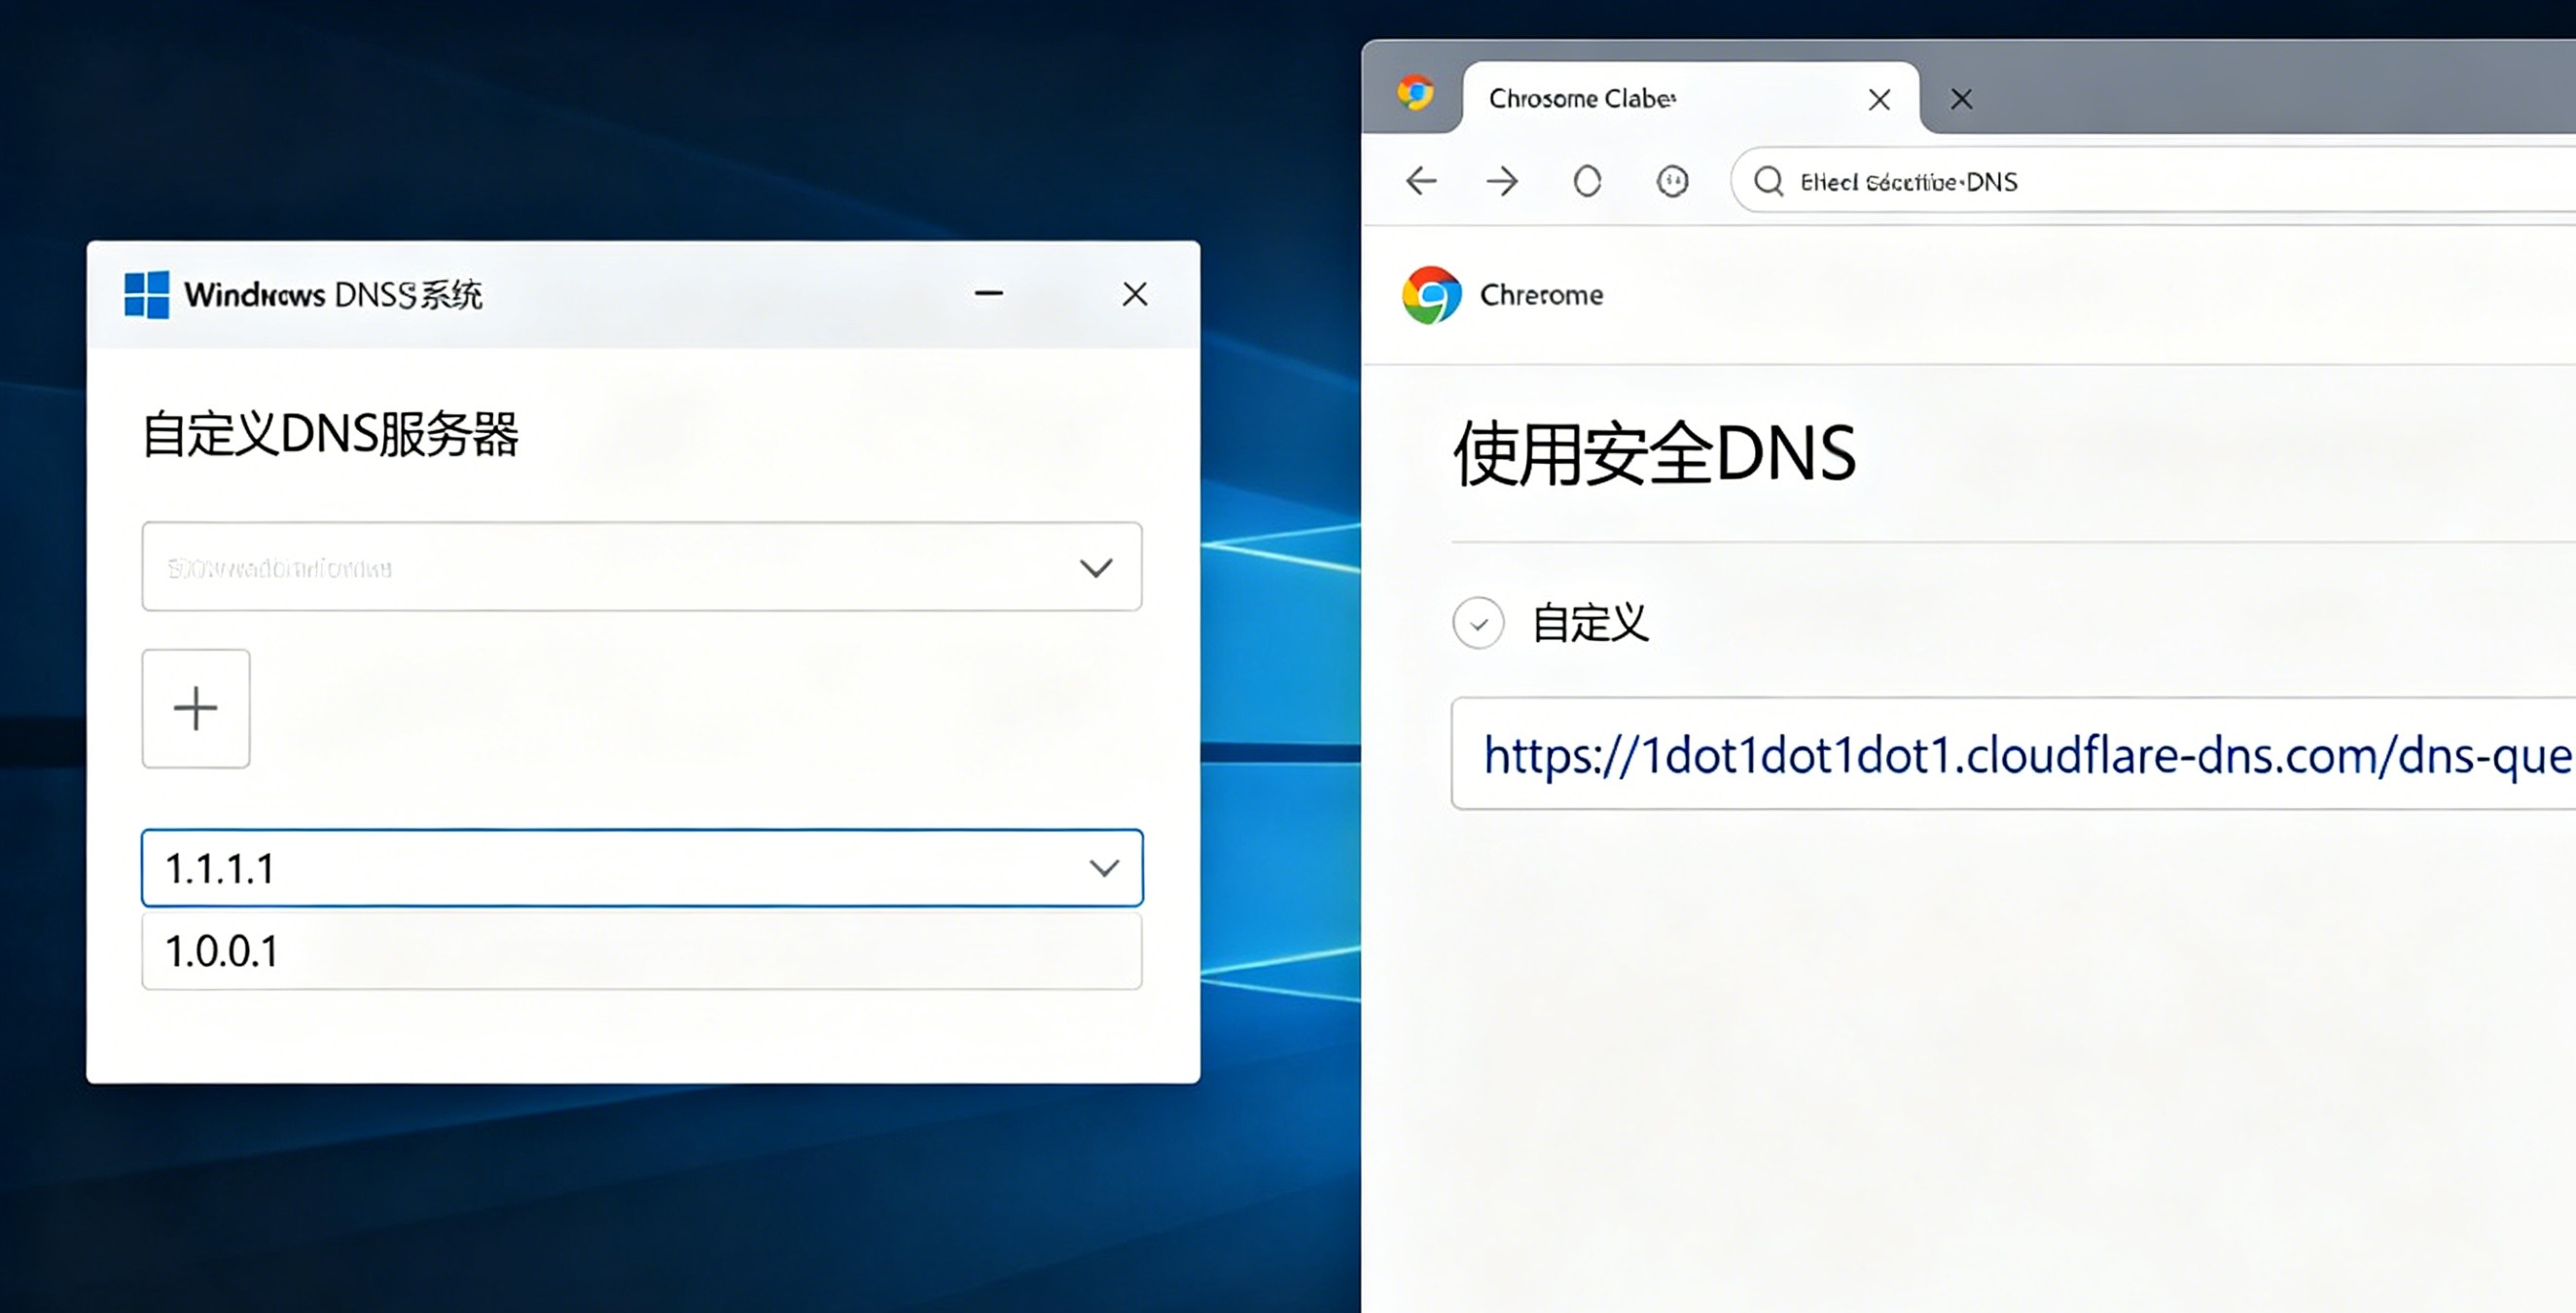Add a new DNS server with plus button
2576x1313 pixels.
tap(196, 709)
